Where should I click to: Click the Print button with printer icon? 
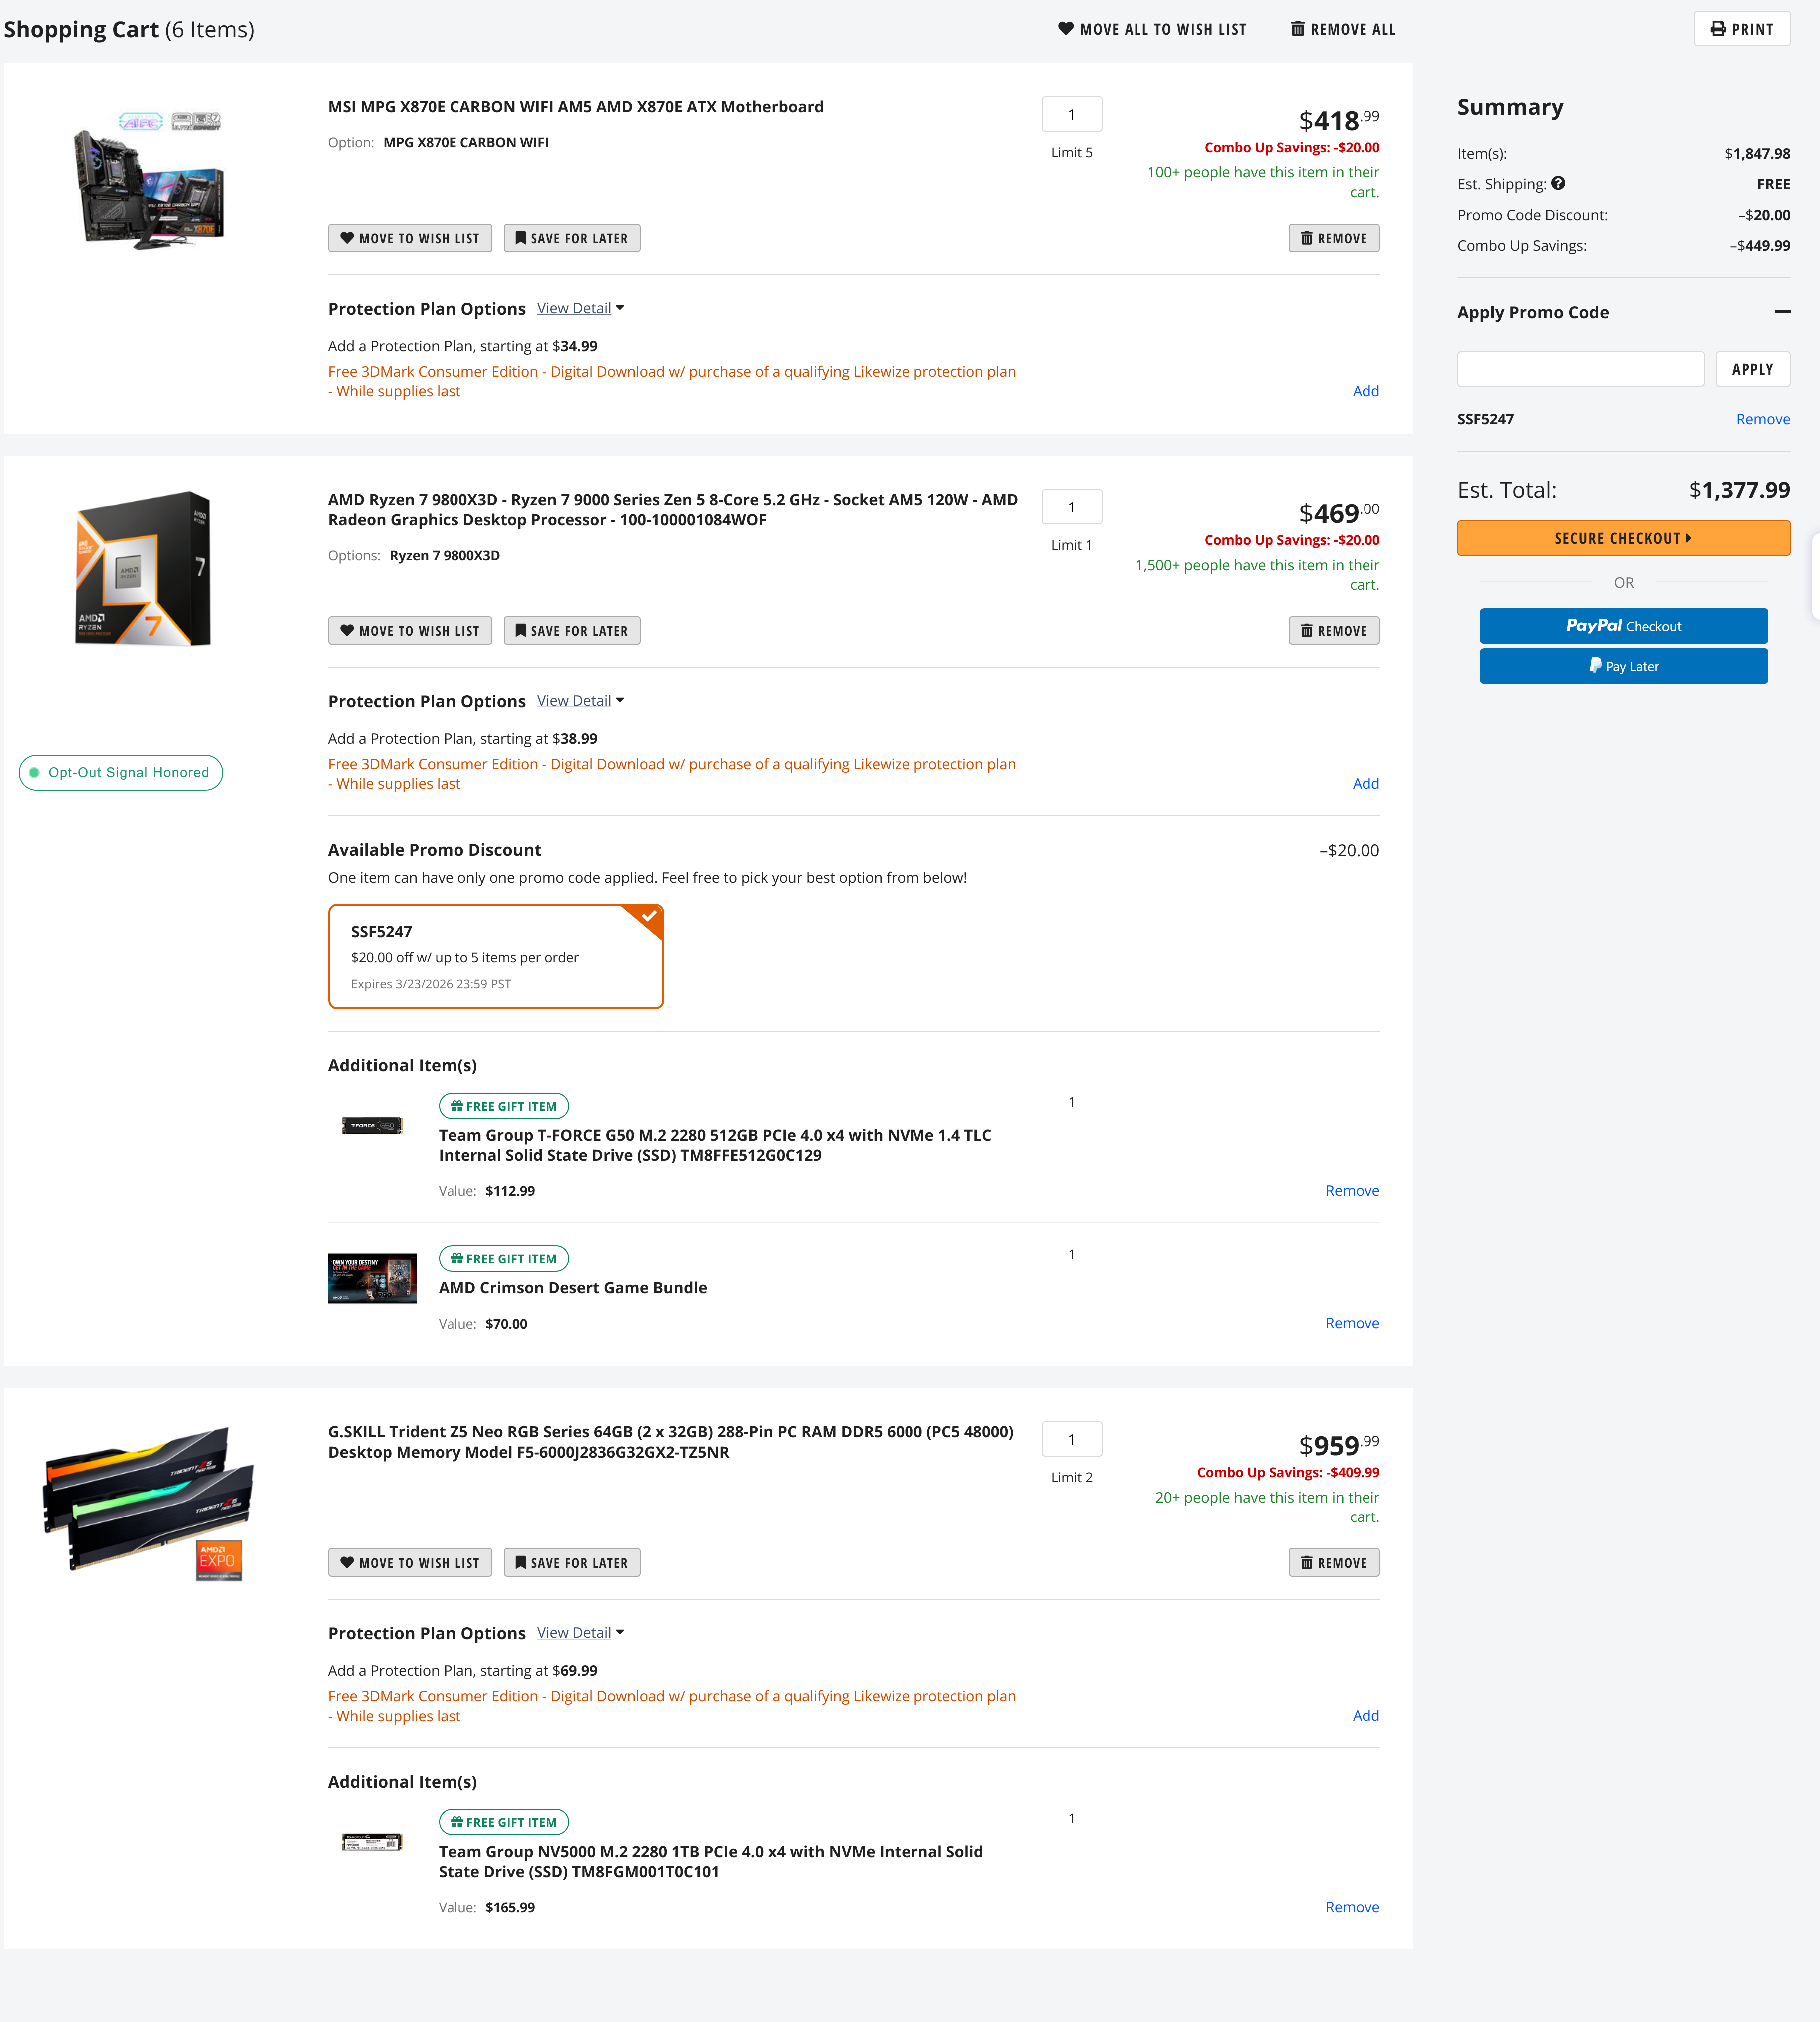point(1741,29)
